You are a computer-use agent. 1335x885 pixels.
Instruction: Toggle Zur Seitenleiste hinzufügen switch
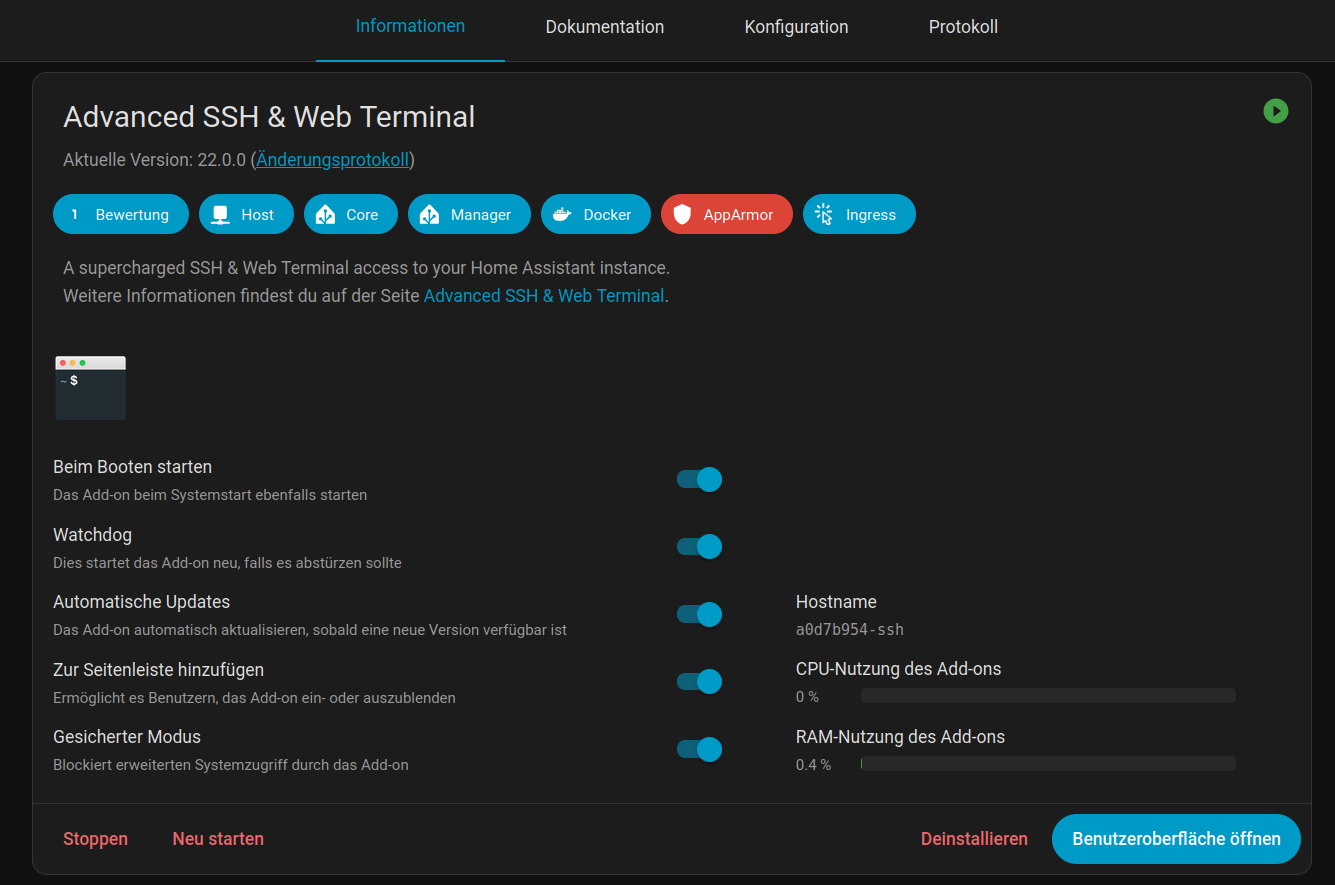point(699,682)
